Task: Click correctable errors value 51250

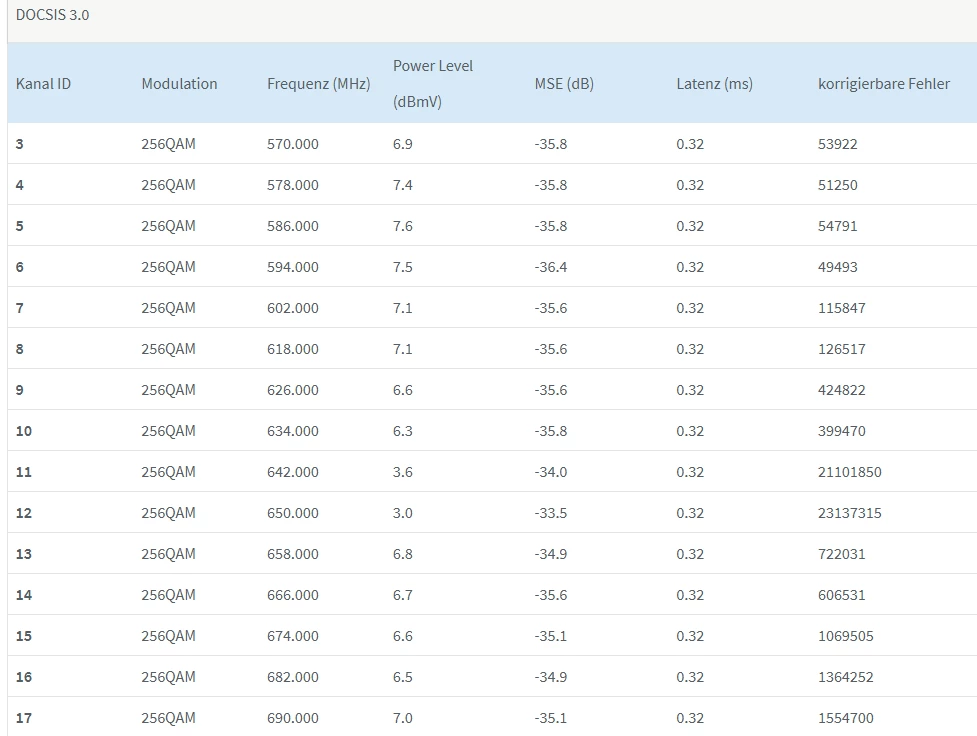Action: pyautogui.click(x=837, y=185)
